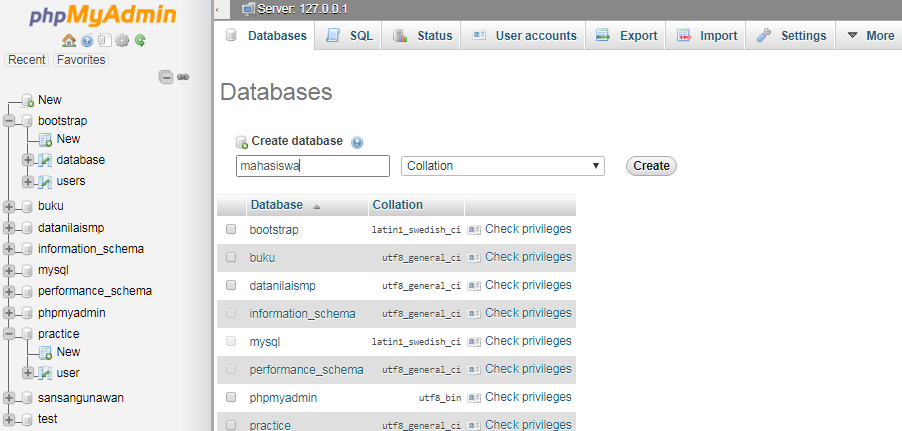Click the database name input field
The width and height of the screenshot is (902, 431).
click(313, 166)
